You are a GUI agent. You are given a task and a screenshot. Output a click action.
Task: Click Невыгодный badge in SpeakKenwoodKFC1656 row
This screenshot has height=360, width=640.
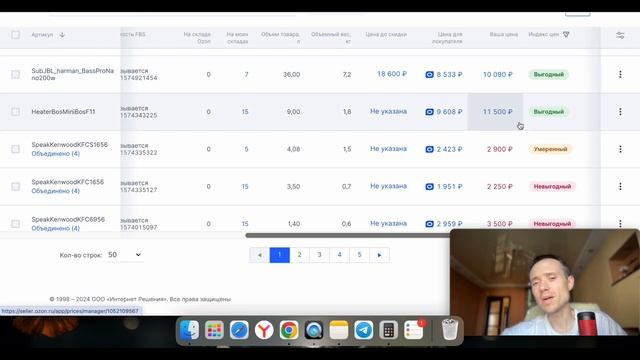552,187
